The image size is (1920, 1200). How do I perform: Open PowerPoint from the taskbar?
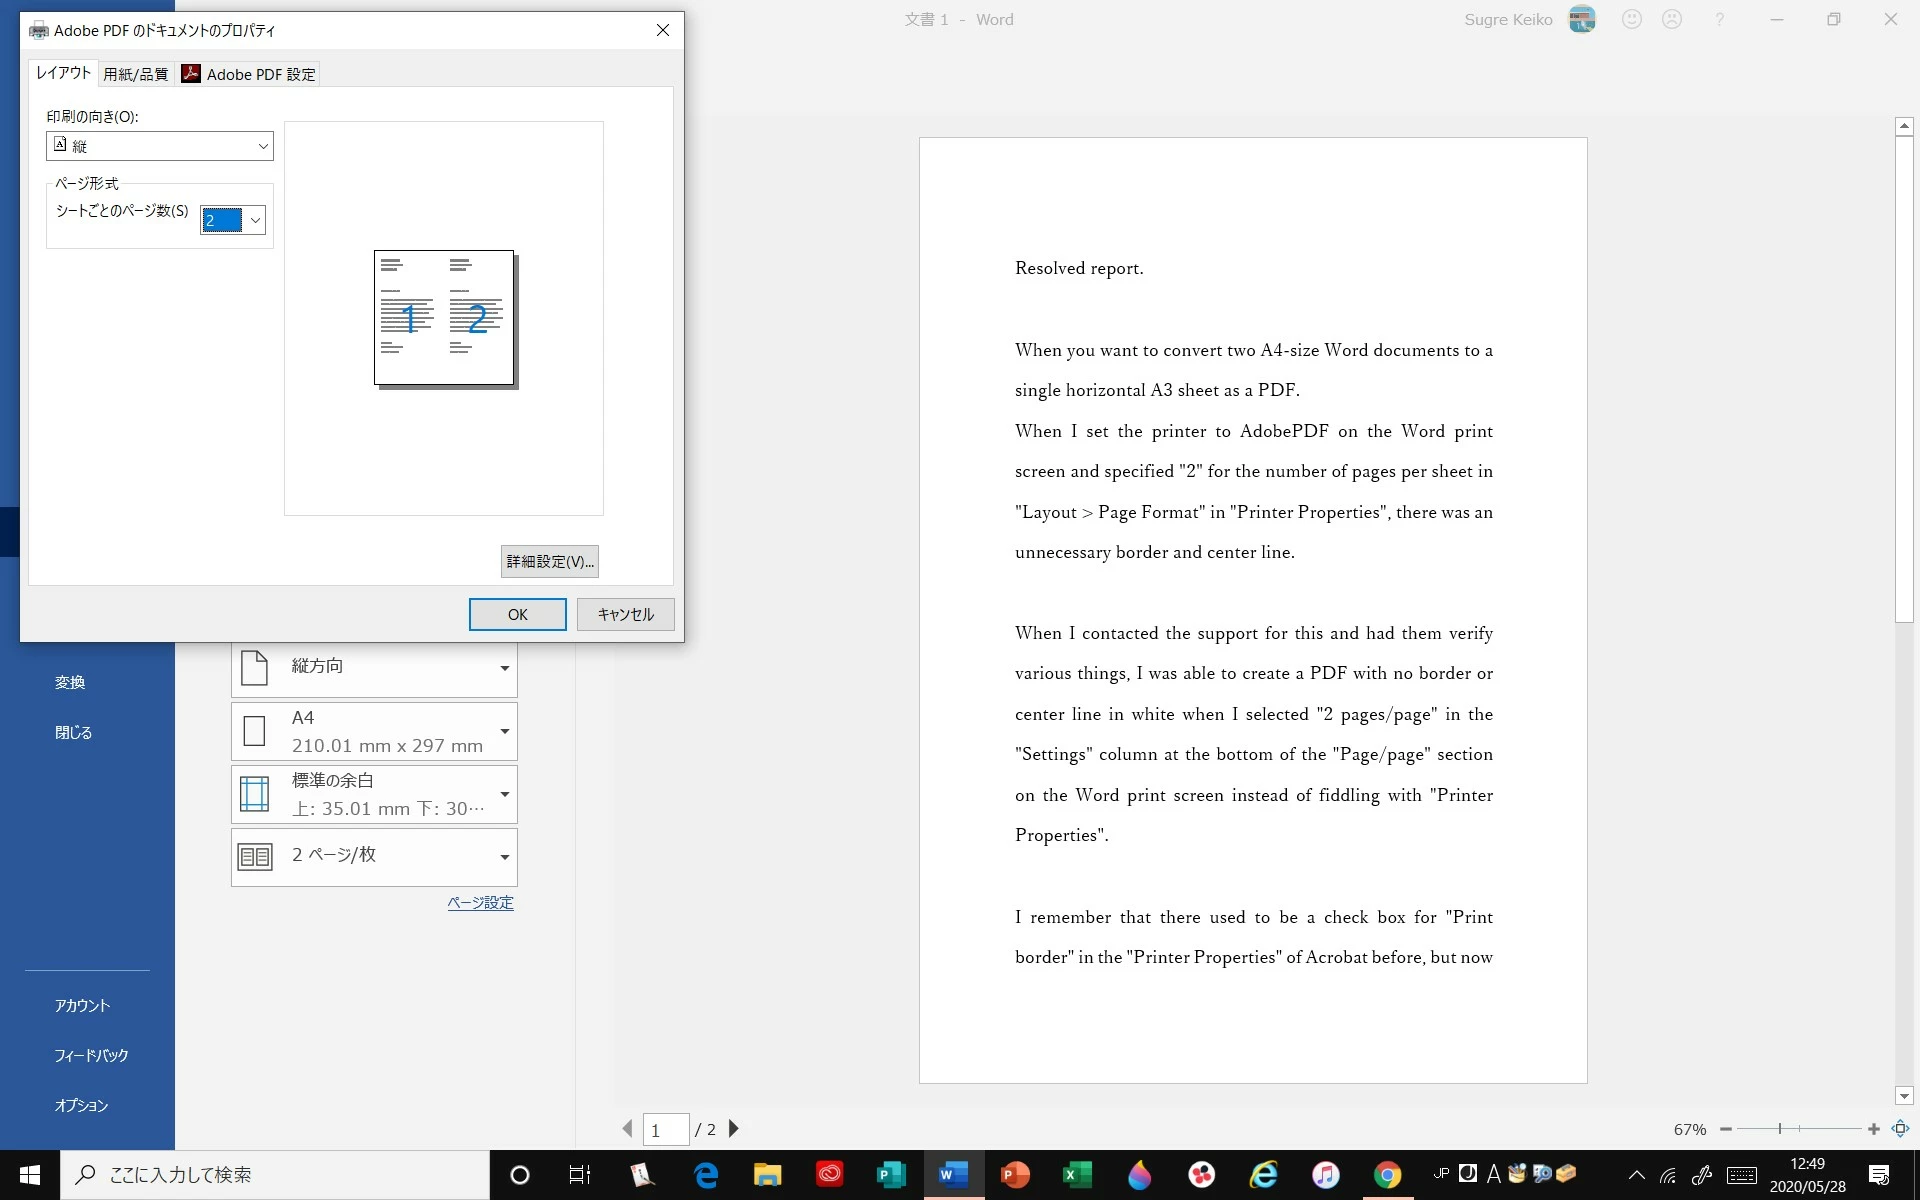click(x=1014, y=1175)
